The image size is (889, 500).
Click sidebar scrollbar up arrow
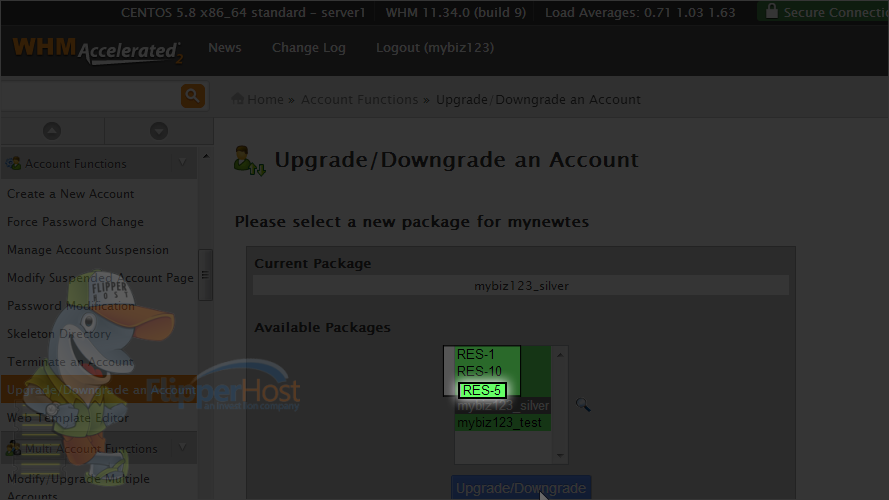206,156
